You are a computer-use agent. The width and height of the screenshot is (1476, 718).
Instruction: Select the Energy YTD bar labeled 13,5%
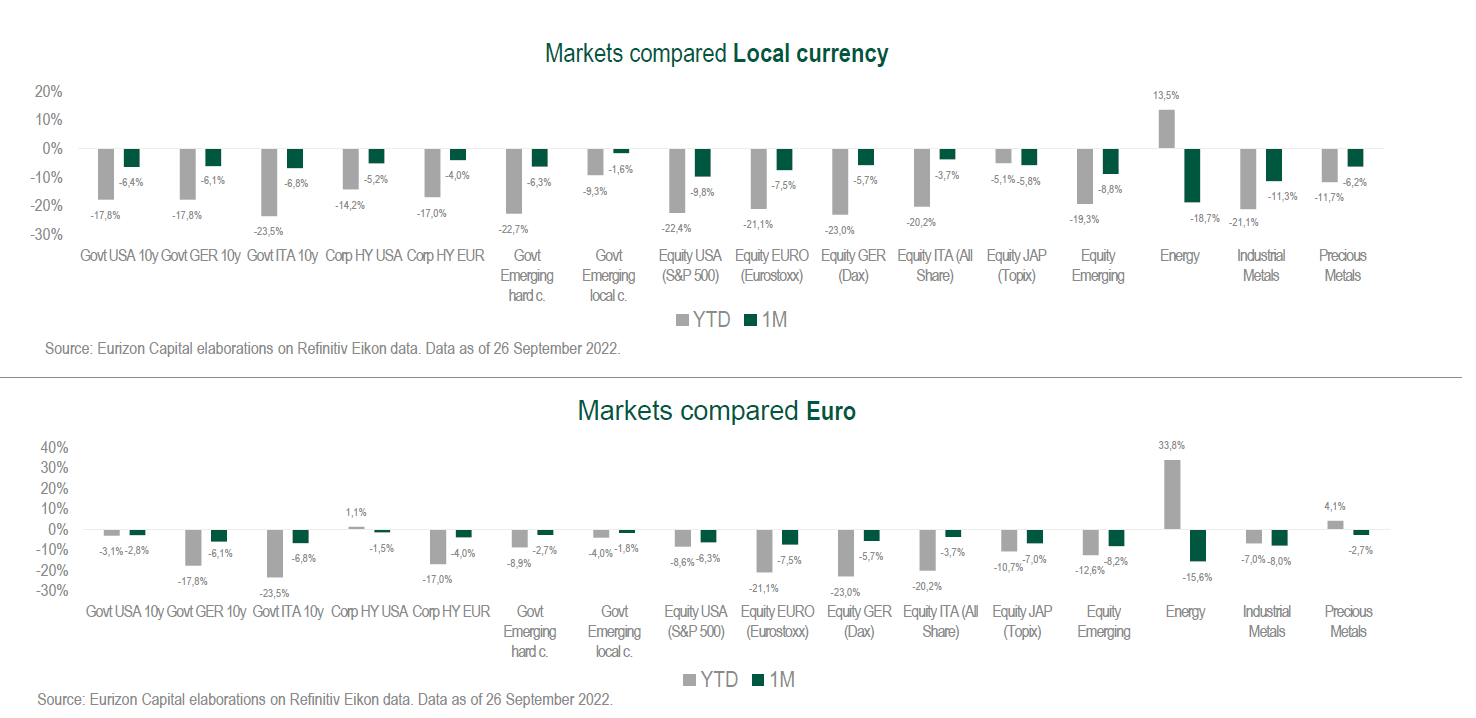(1166, 129)
